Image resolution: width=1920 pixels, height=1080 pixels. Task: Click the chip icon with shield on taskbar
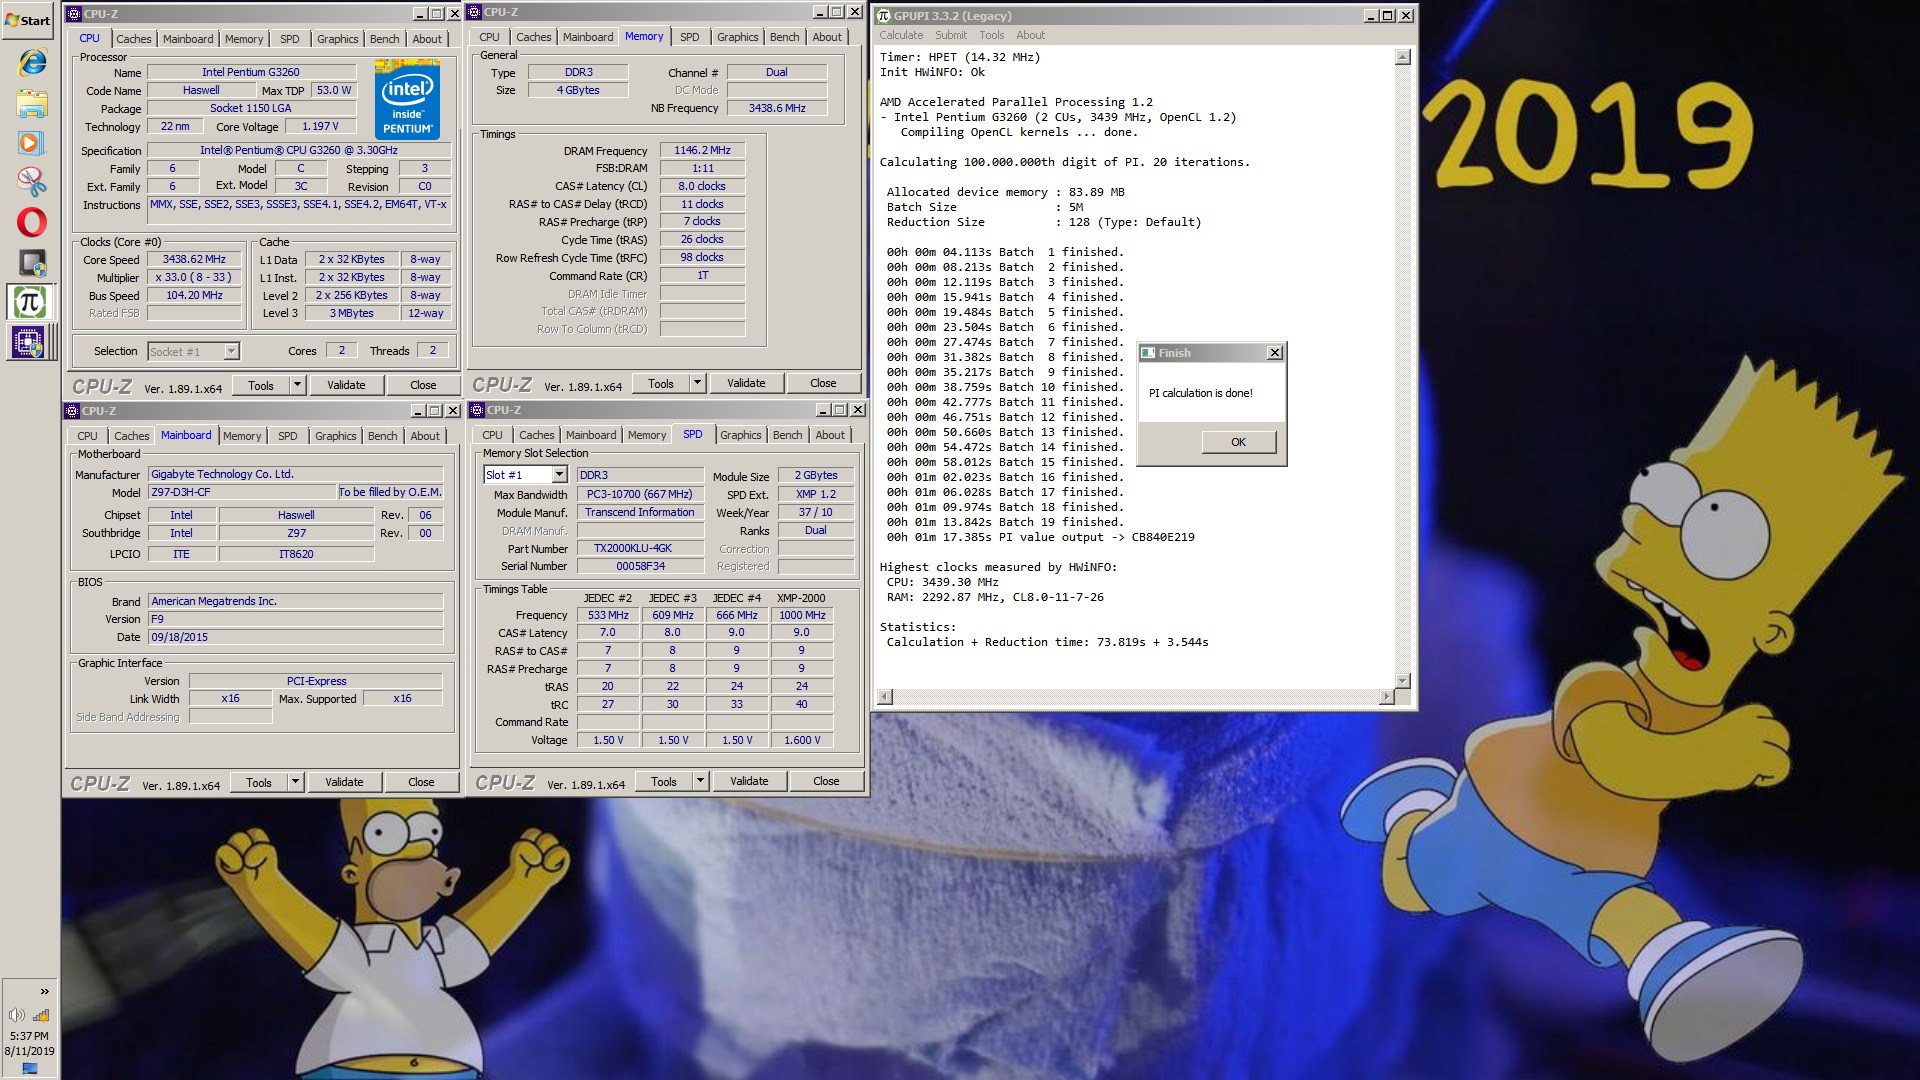pos(32,263)
